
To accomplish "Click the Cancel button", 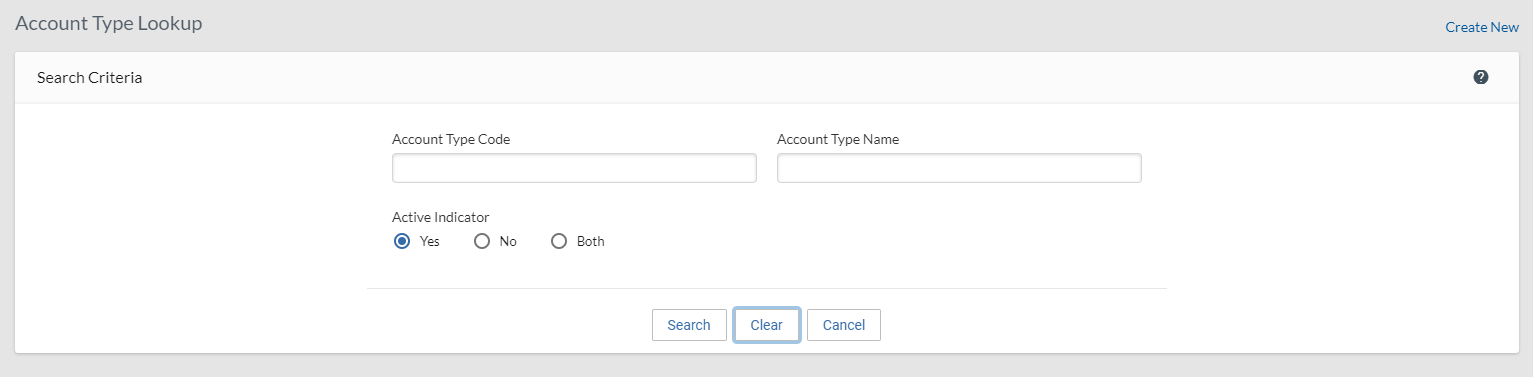I will [x=844, y=325].
